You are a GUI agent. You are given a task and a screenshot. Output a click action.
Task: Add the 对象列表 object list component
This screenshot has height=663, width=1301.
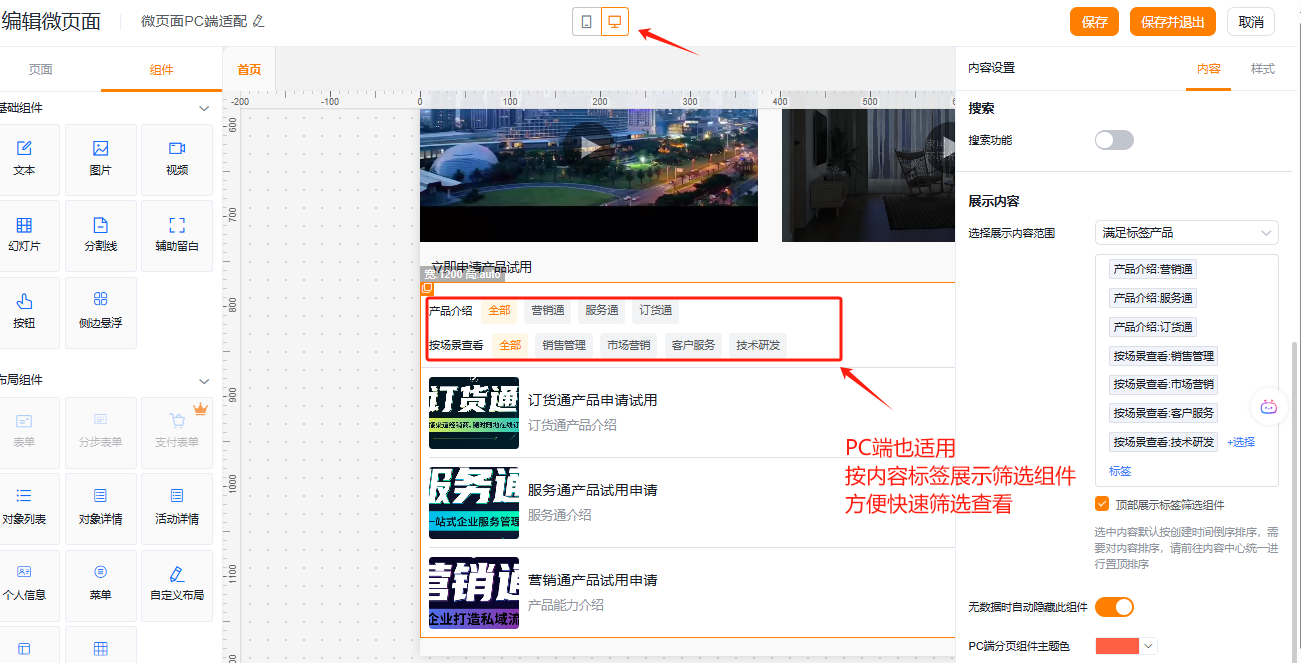point(24,508)
